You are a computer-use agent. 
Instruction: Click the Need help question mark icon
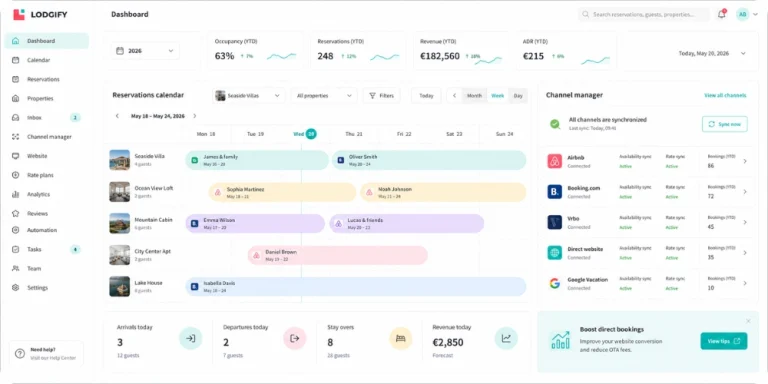click(x=20, y=354)
